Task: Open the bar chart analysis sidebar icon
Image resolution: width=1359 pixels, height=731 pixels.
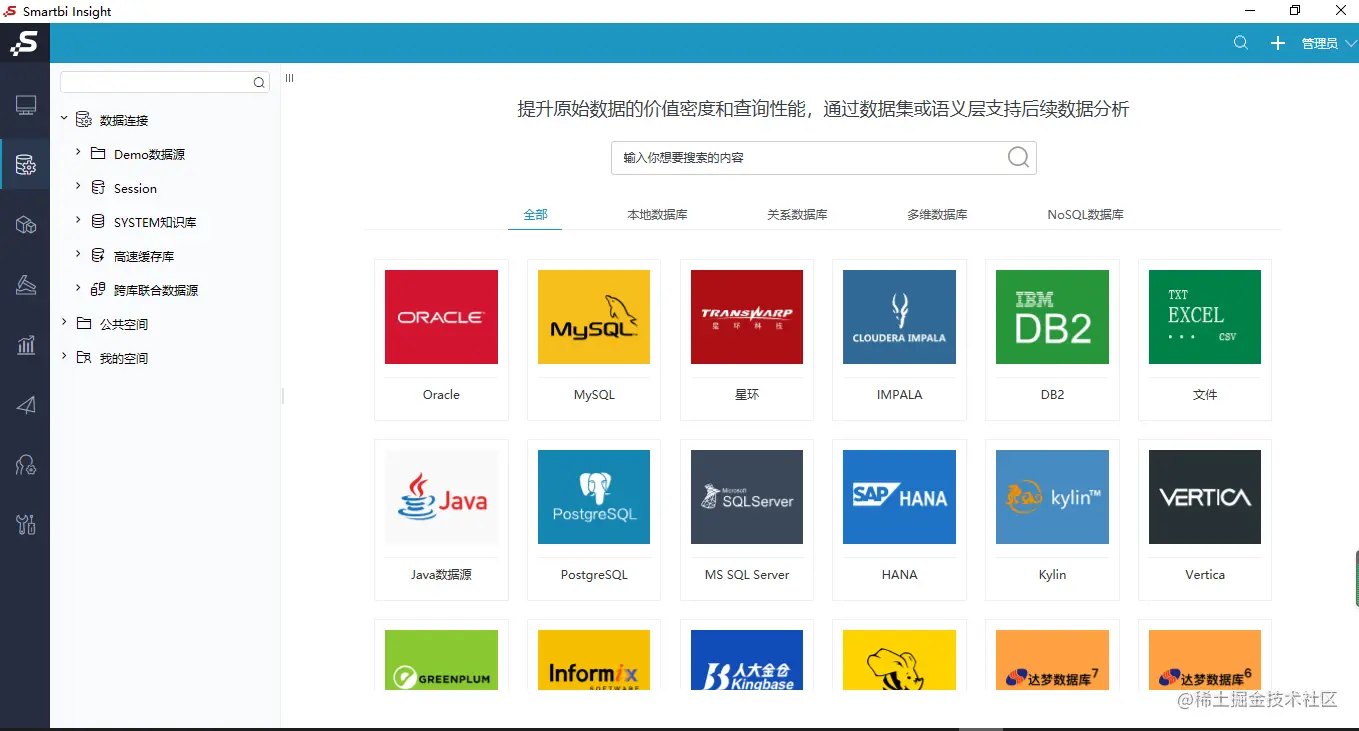Action: 26,345
